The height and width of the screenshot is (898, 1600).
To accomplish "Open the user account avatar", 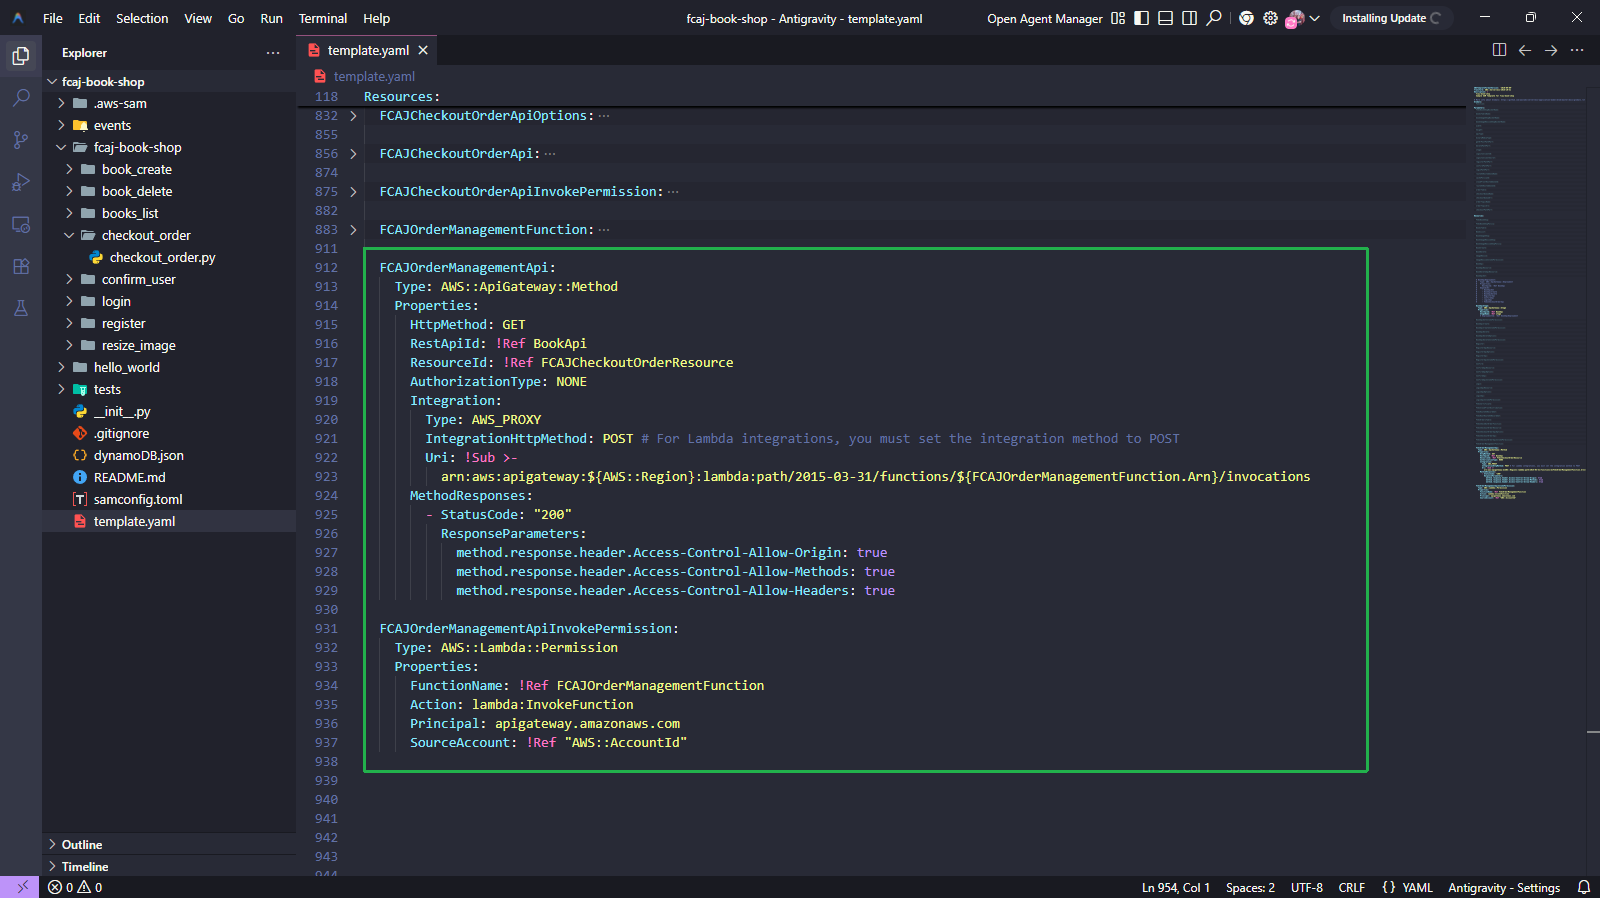I will click(1295, 18).
